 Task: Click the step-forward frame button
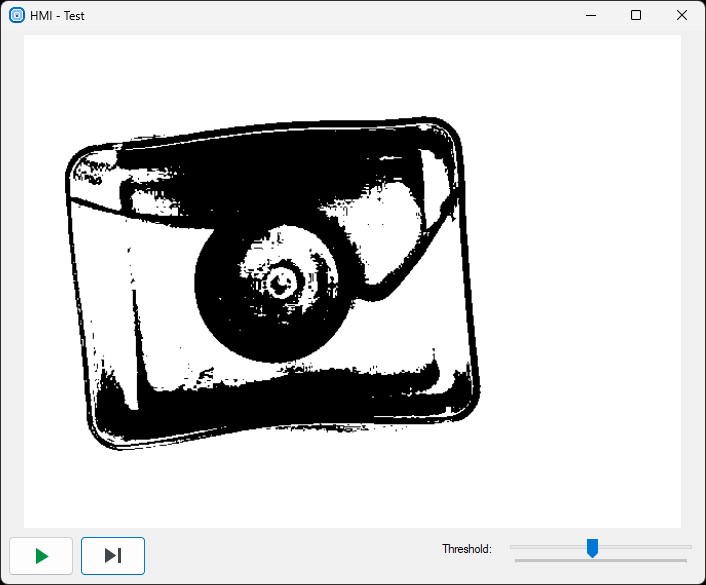point(113,556)
